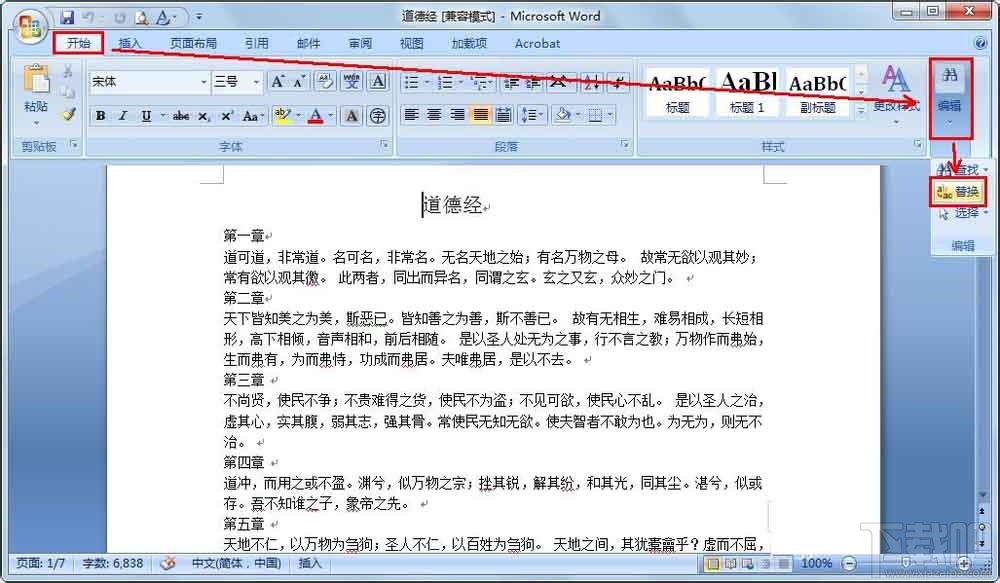Screen dimensions: 1000x583
Task: Click the spell check icon in status bar
Action: [x=167, y=564]
